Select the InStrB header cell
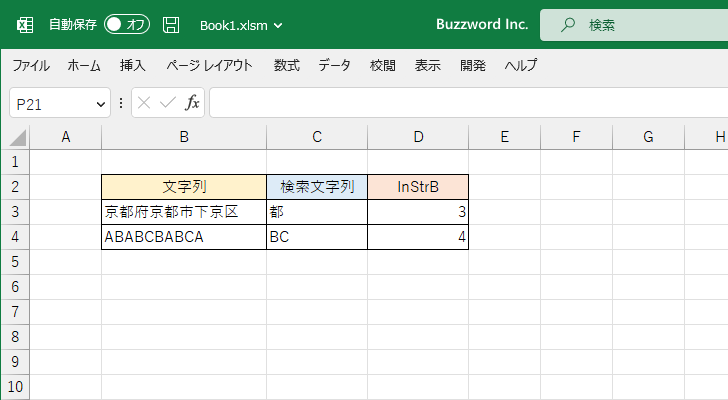The image size is (728, 400). pyautogui.click(x=418, y=187)
